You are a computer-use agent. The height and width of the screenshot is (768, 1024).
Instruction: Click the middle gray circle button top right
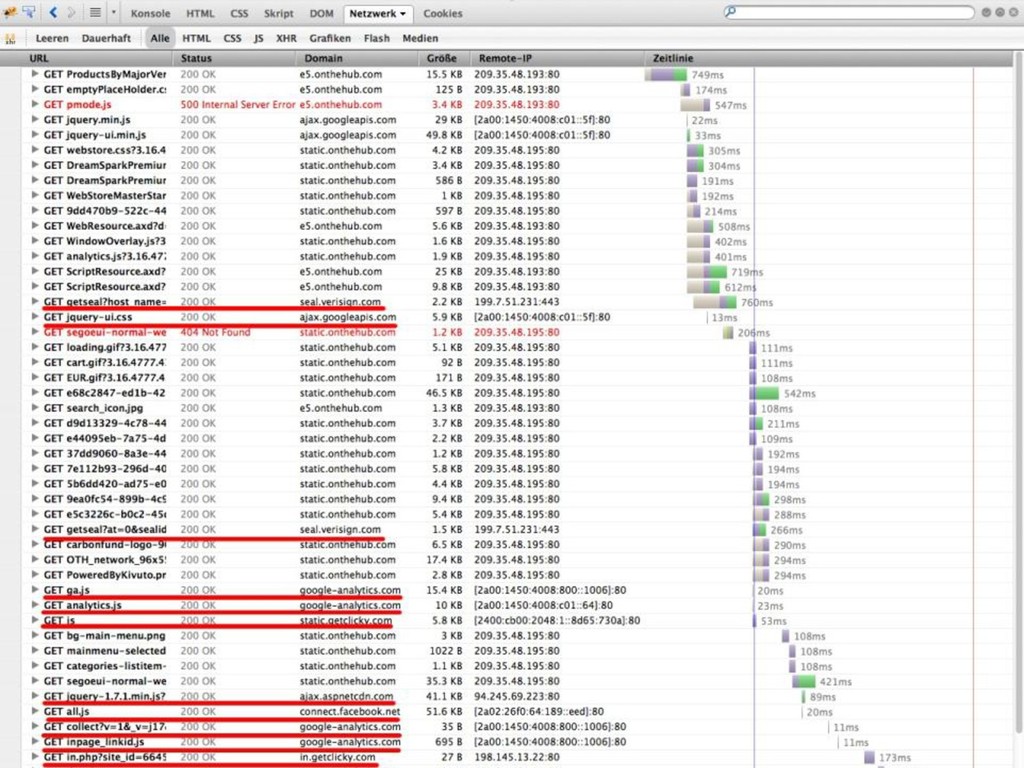(1000, 12)
